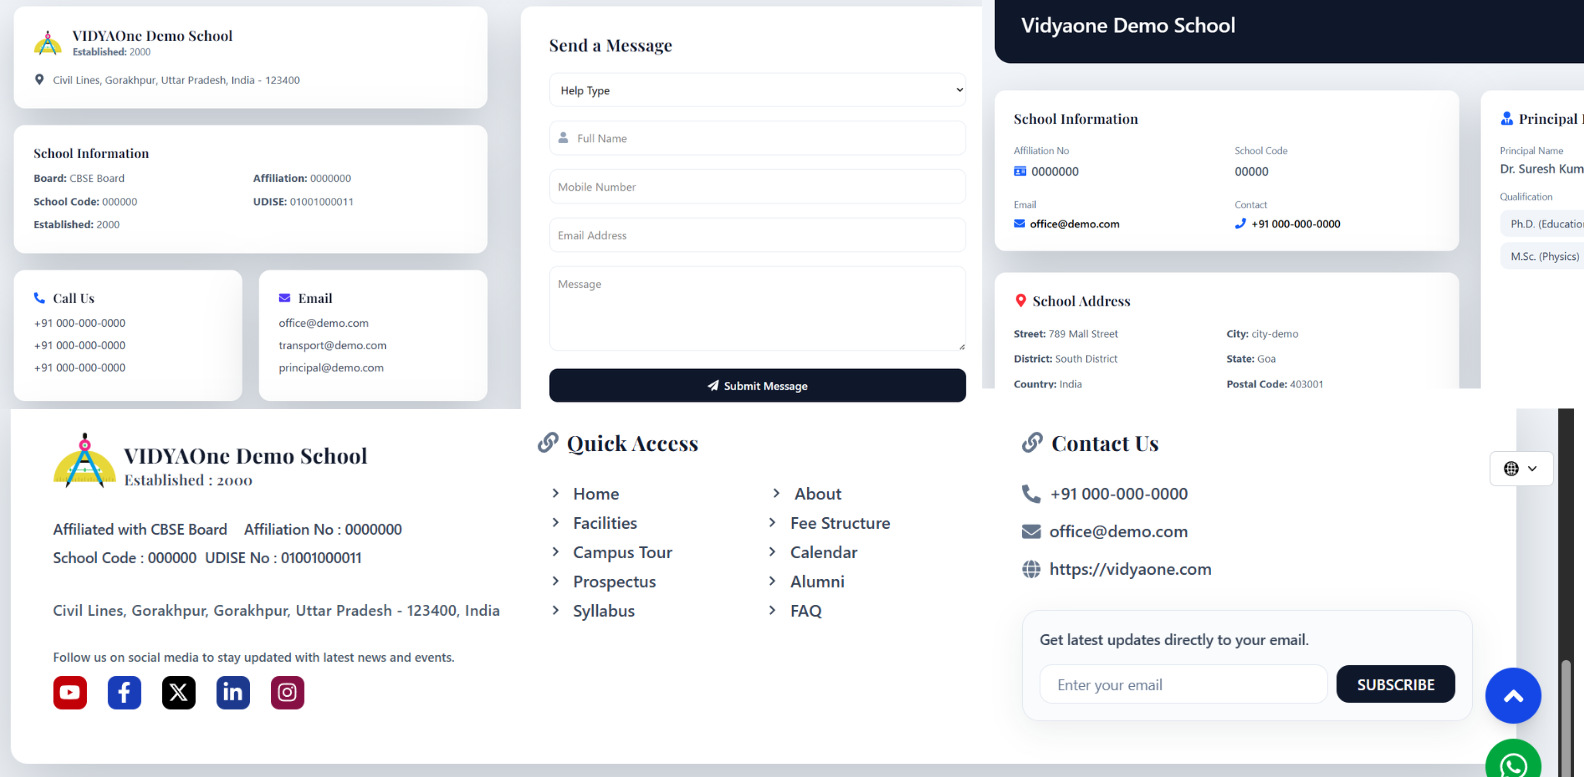
Task: Click the envelope icon in School Information email
Action: click(1019, 224)
